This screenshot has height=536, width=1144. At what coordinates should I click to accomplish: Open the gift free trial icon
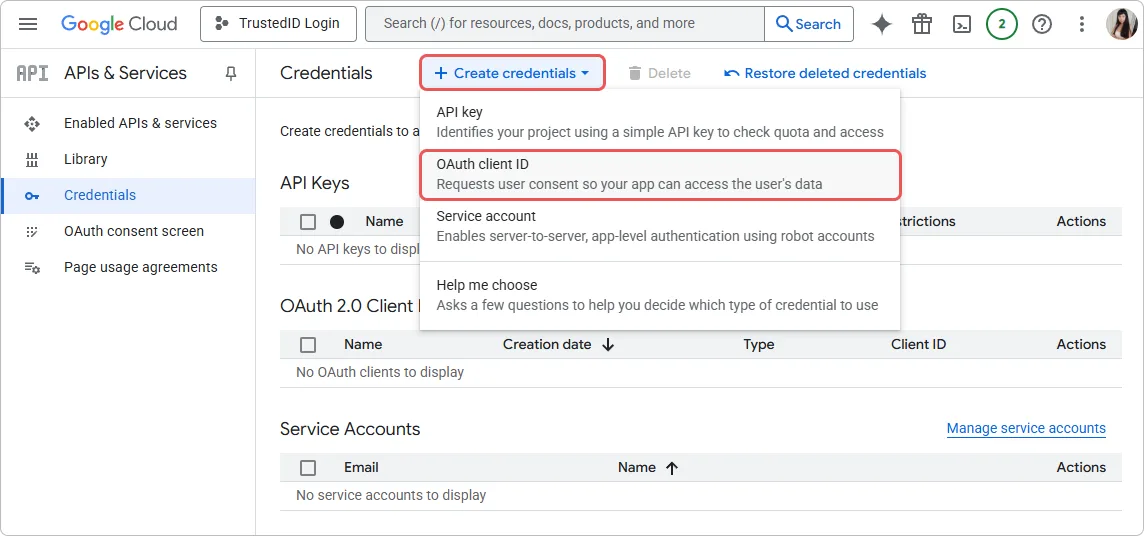point(921,24)
